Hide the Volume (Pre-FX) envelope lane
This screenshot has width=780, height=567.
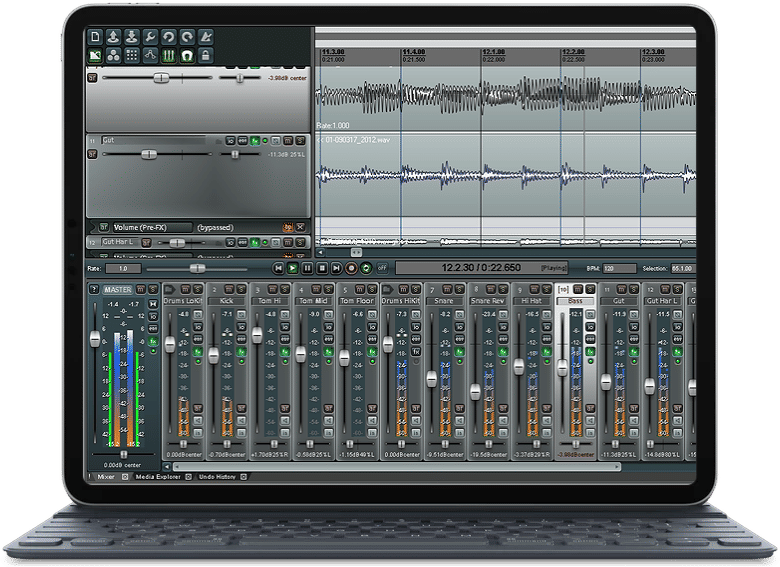tap(300, 228)
